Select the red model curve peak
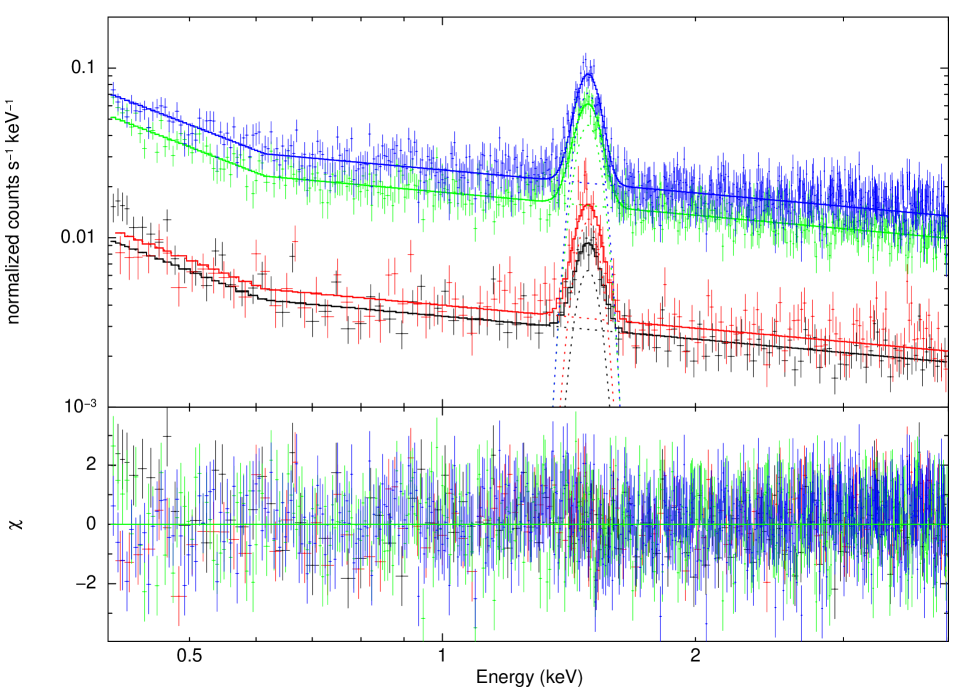 click(588, 205)
